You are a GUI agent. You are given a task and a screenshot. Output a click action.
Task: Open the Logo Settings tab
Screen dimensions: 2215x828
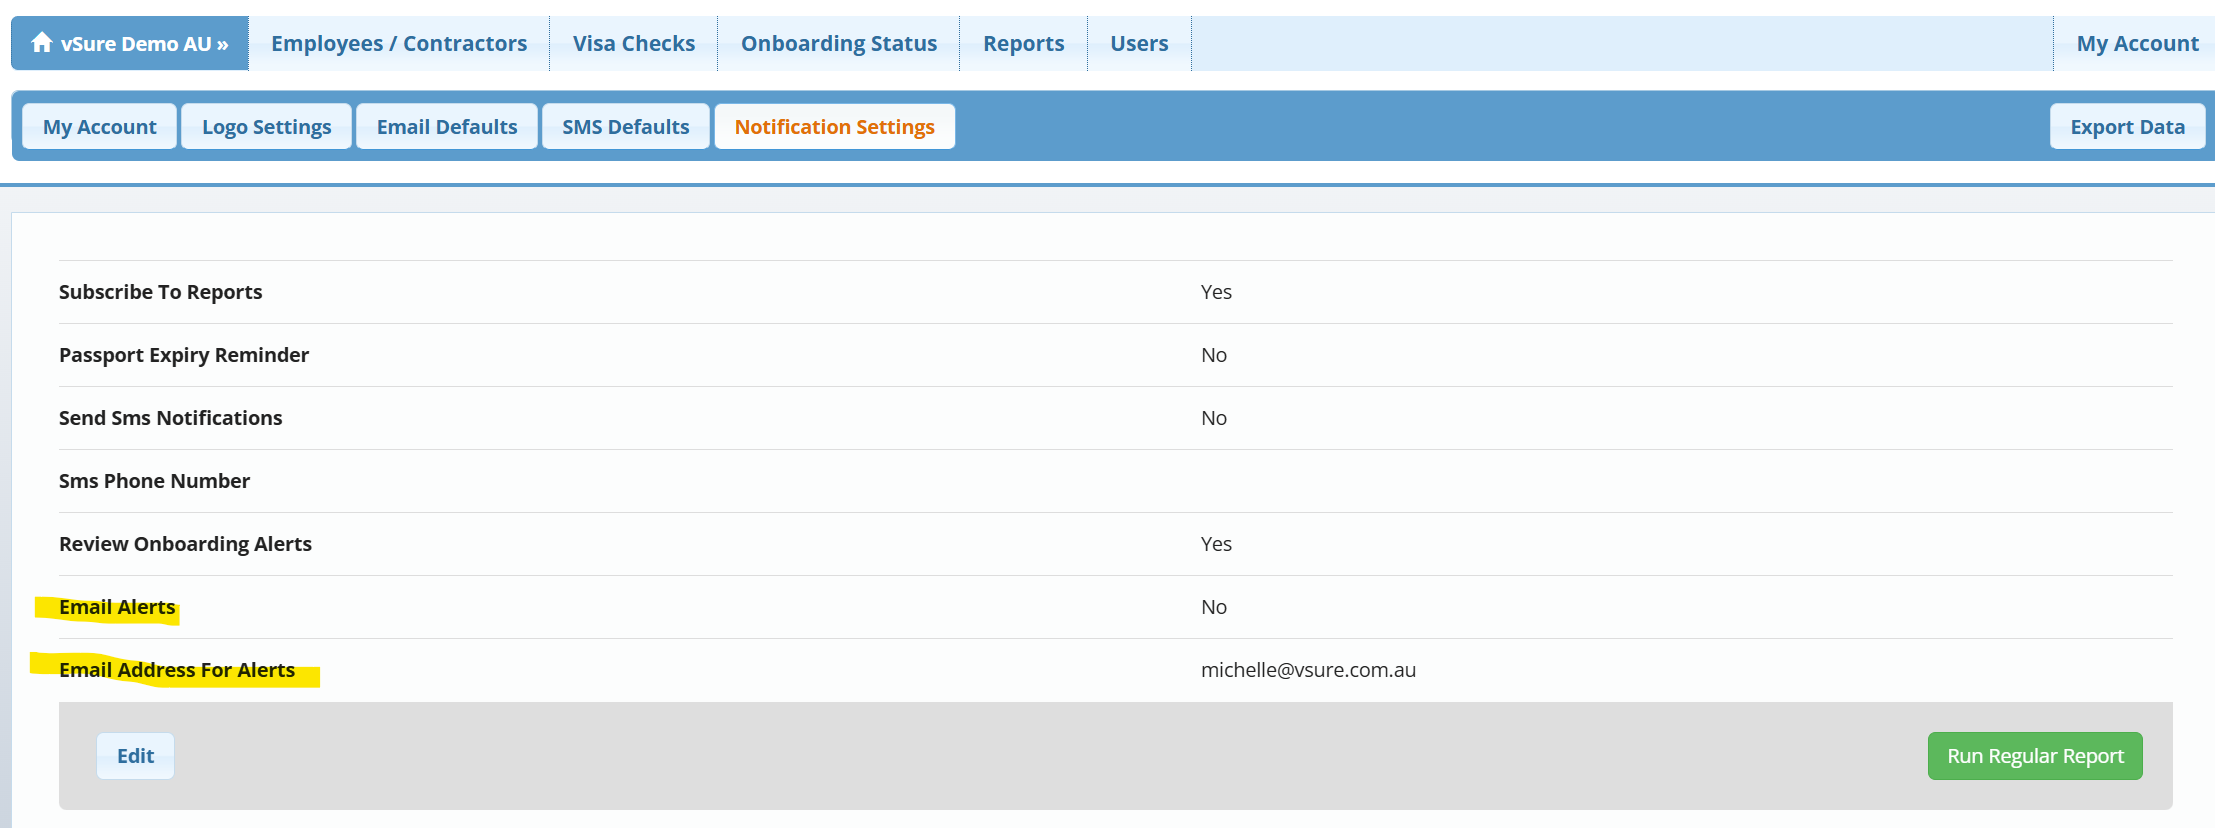pyautogui.click(x=266, y=127)
